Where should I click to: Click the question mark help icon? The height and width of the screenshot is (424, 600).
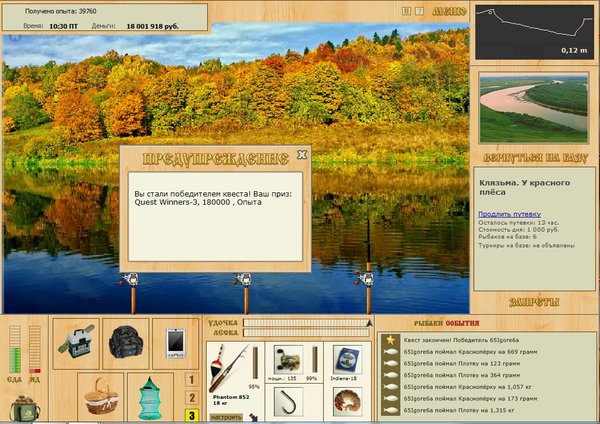[419, 11]
